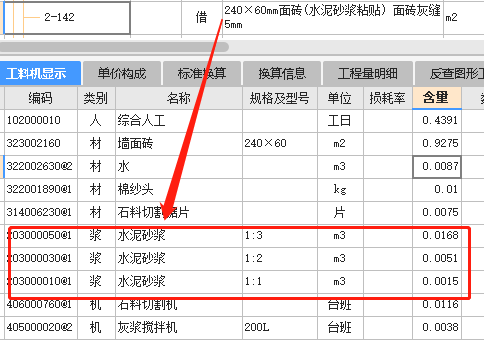This screenshot has width=484, height=360.
Task: Click the 1:2 specification cell
Action: [x=280, y=259]
